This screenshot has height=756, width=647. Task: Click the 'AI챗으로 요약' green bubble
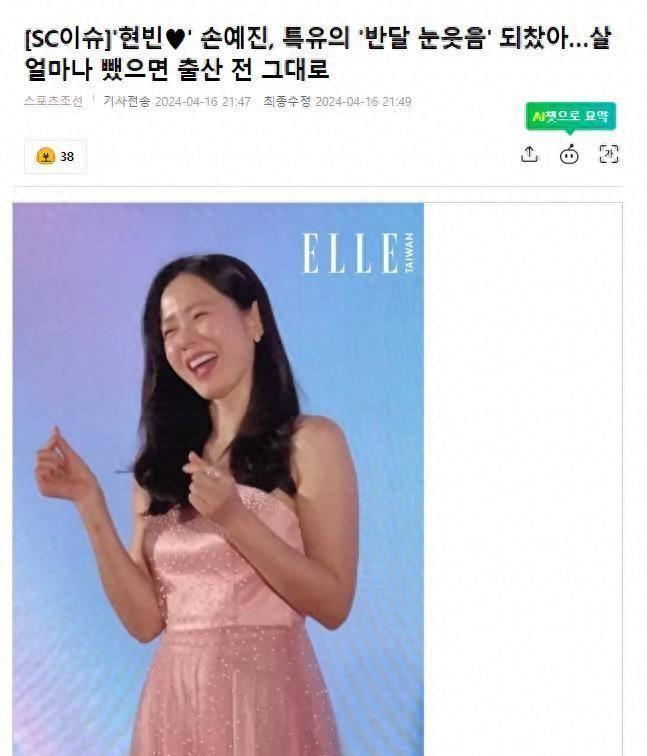click(x=571, y=116)
